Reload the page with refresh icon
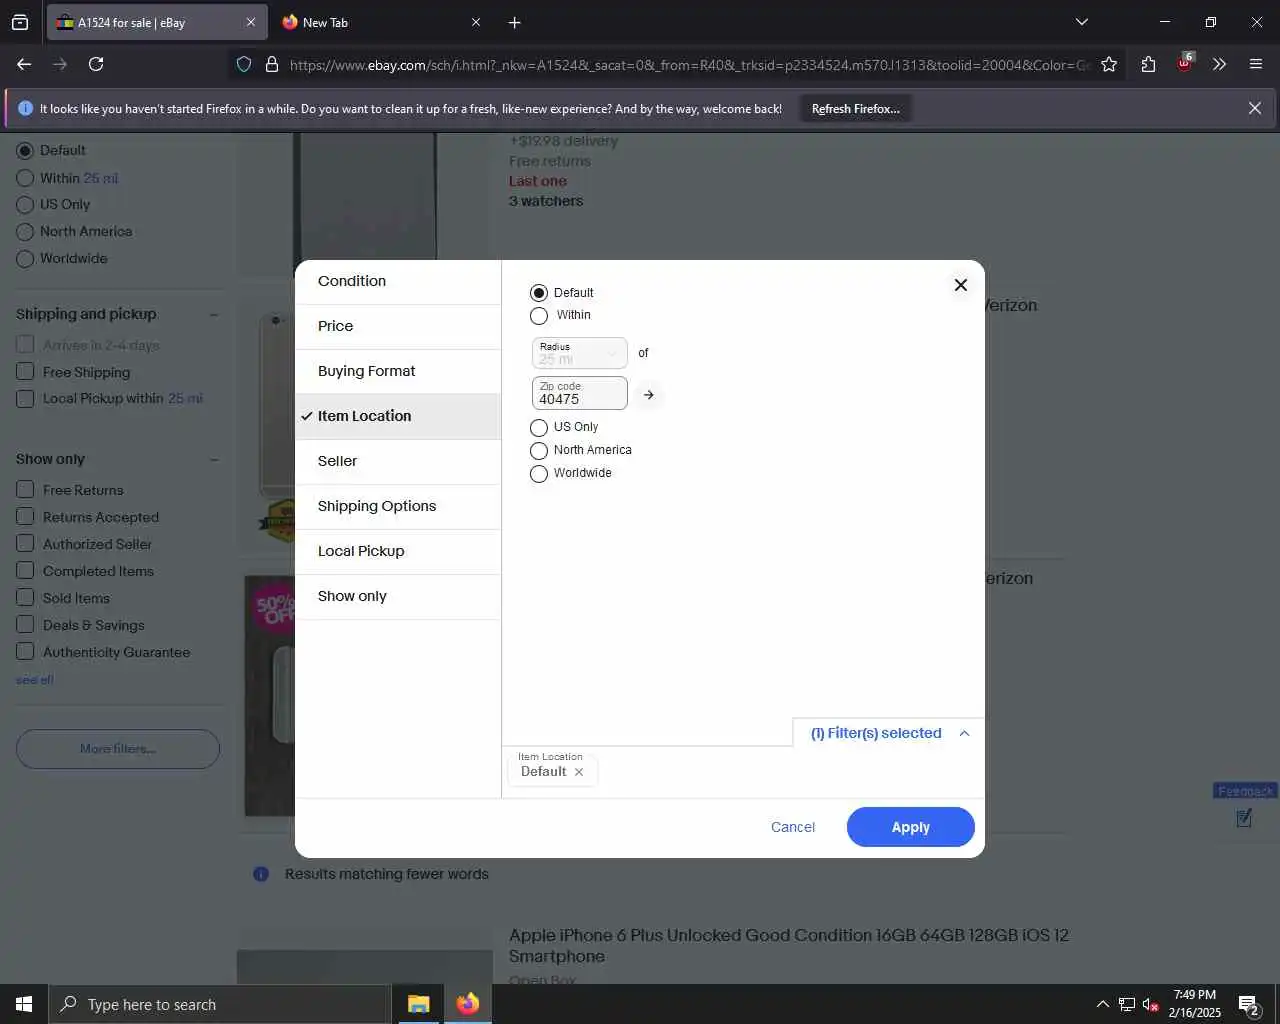This screenshot has height=1024, width=1280. [96, 64]
